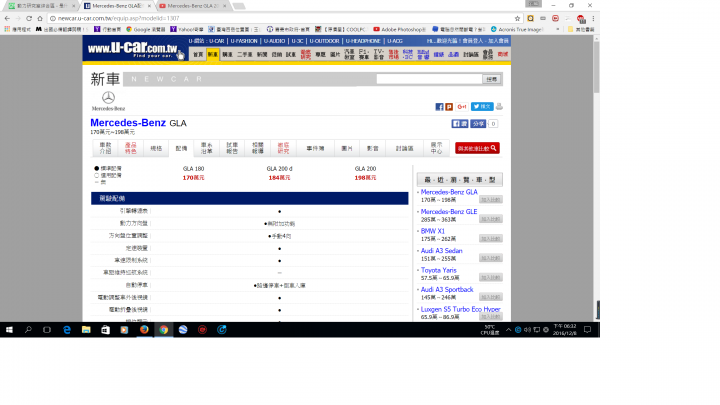720x405 pixels.
Task: Add BMW X1 to comparison button
Action: tap(490, 238)
